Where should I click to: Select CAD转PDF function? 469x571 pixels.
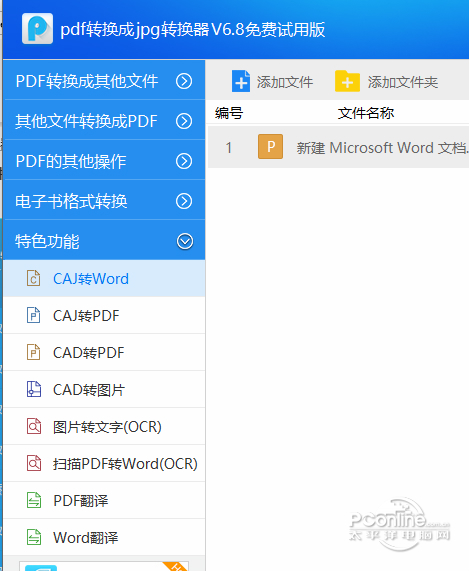(104, 353)
